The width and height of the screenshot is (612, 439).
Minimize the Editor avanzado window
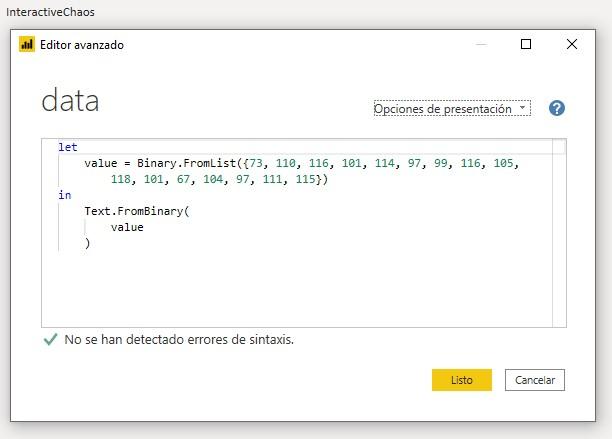(x=481, y=44)
